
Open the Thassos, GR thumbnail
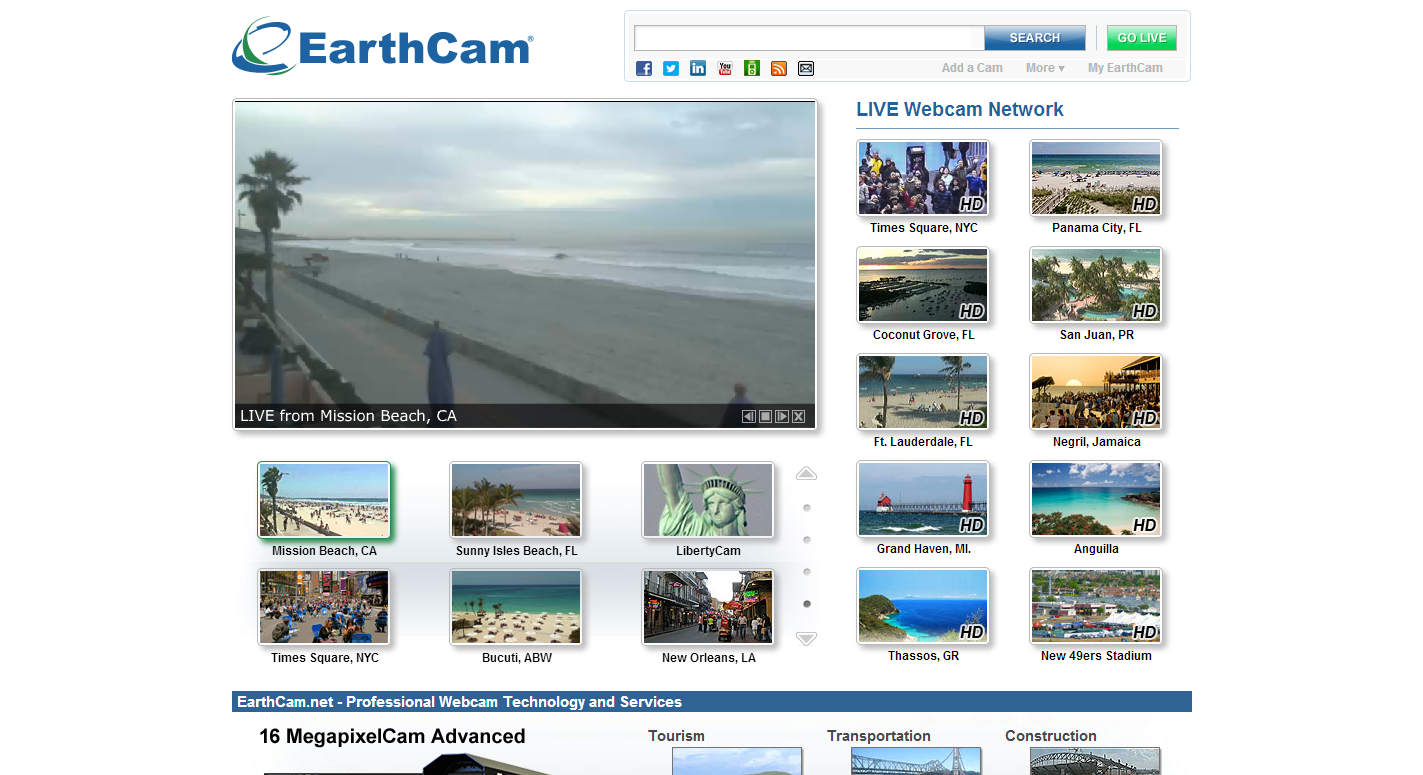923,606
